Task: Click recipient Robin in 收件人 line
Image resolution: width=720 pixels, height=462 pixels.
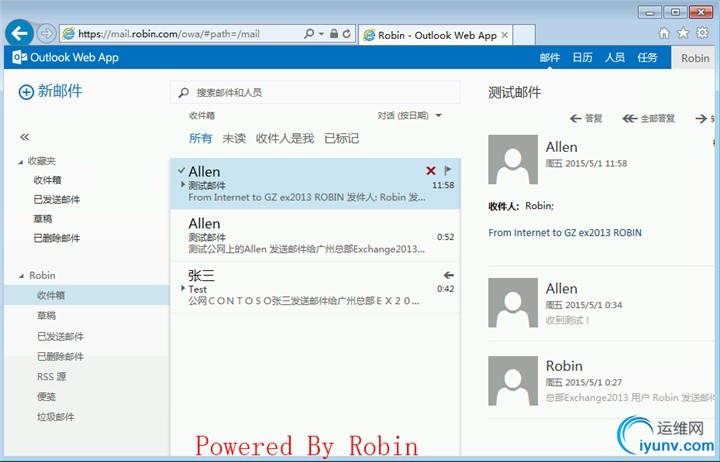Action: click(x=539, y=206)
